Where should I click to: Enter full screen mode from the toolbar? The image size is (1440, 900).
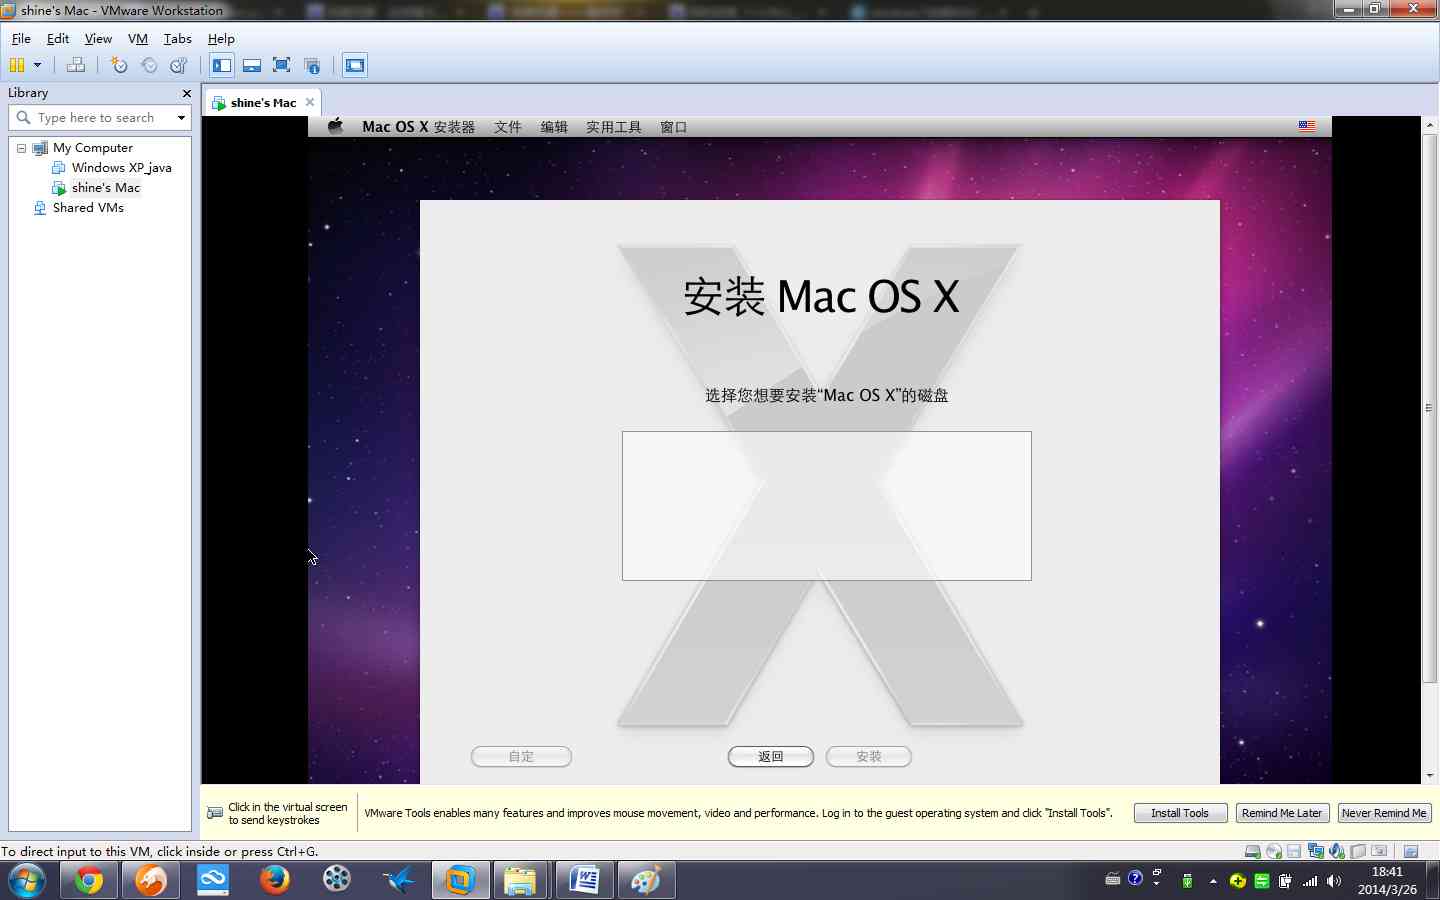pyautogui.click(x=282, y=65)
